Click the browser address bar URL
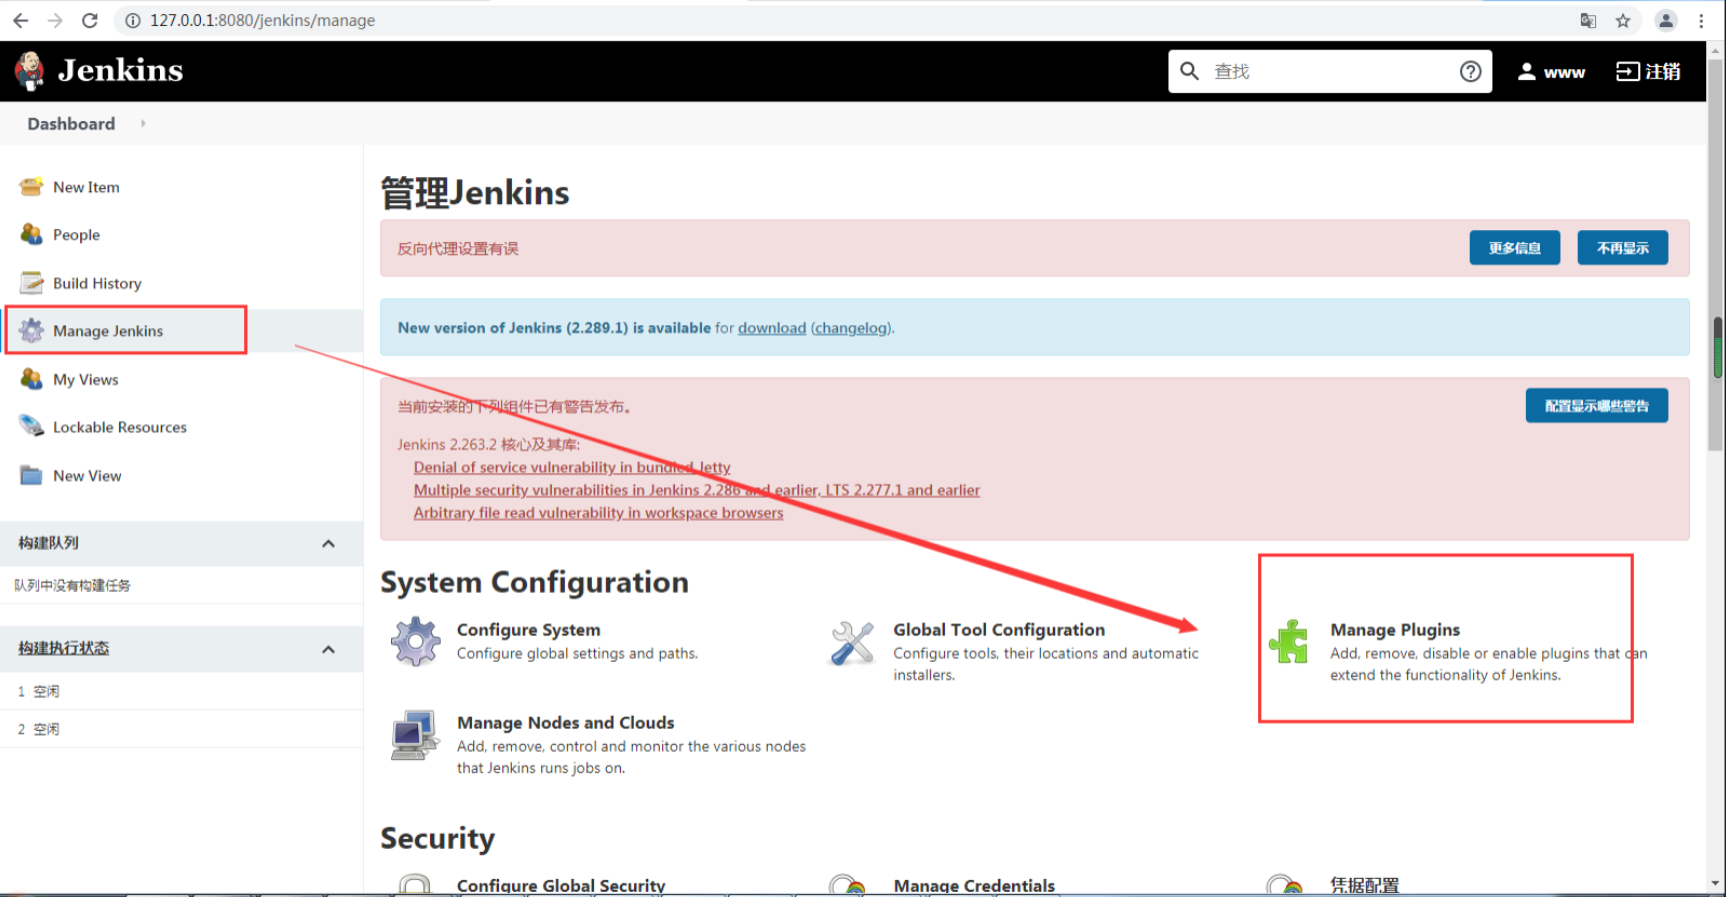Viewport: 1726px width, 897px height. pyautogui.click(x=263, y=20)
